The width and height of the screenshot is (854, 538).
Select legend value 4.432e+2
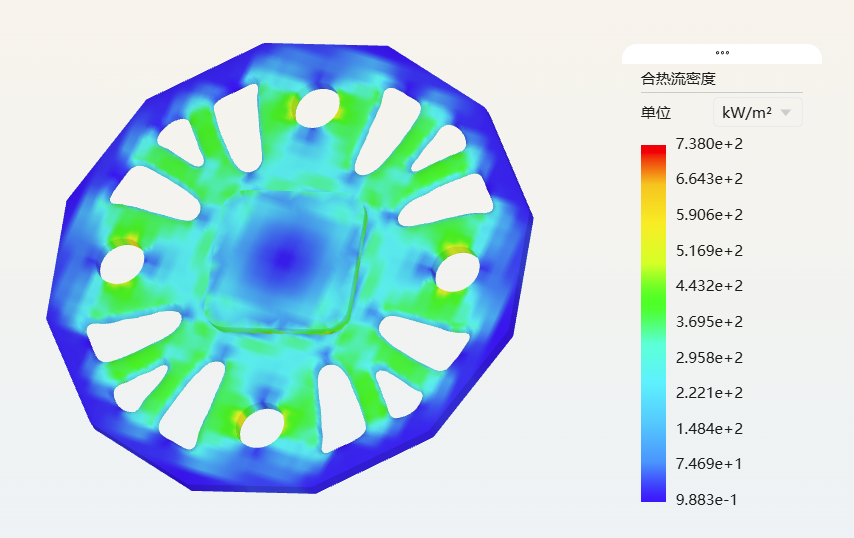pyautogui.click(x=709, y=285)
